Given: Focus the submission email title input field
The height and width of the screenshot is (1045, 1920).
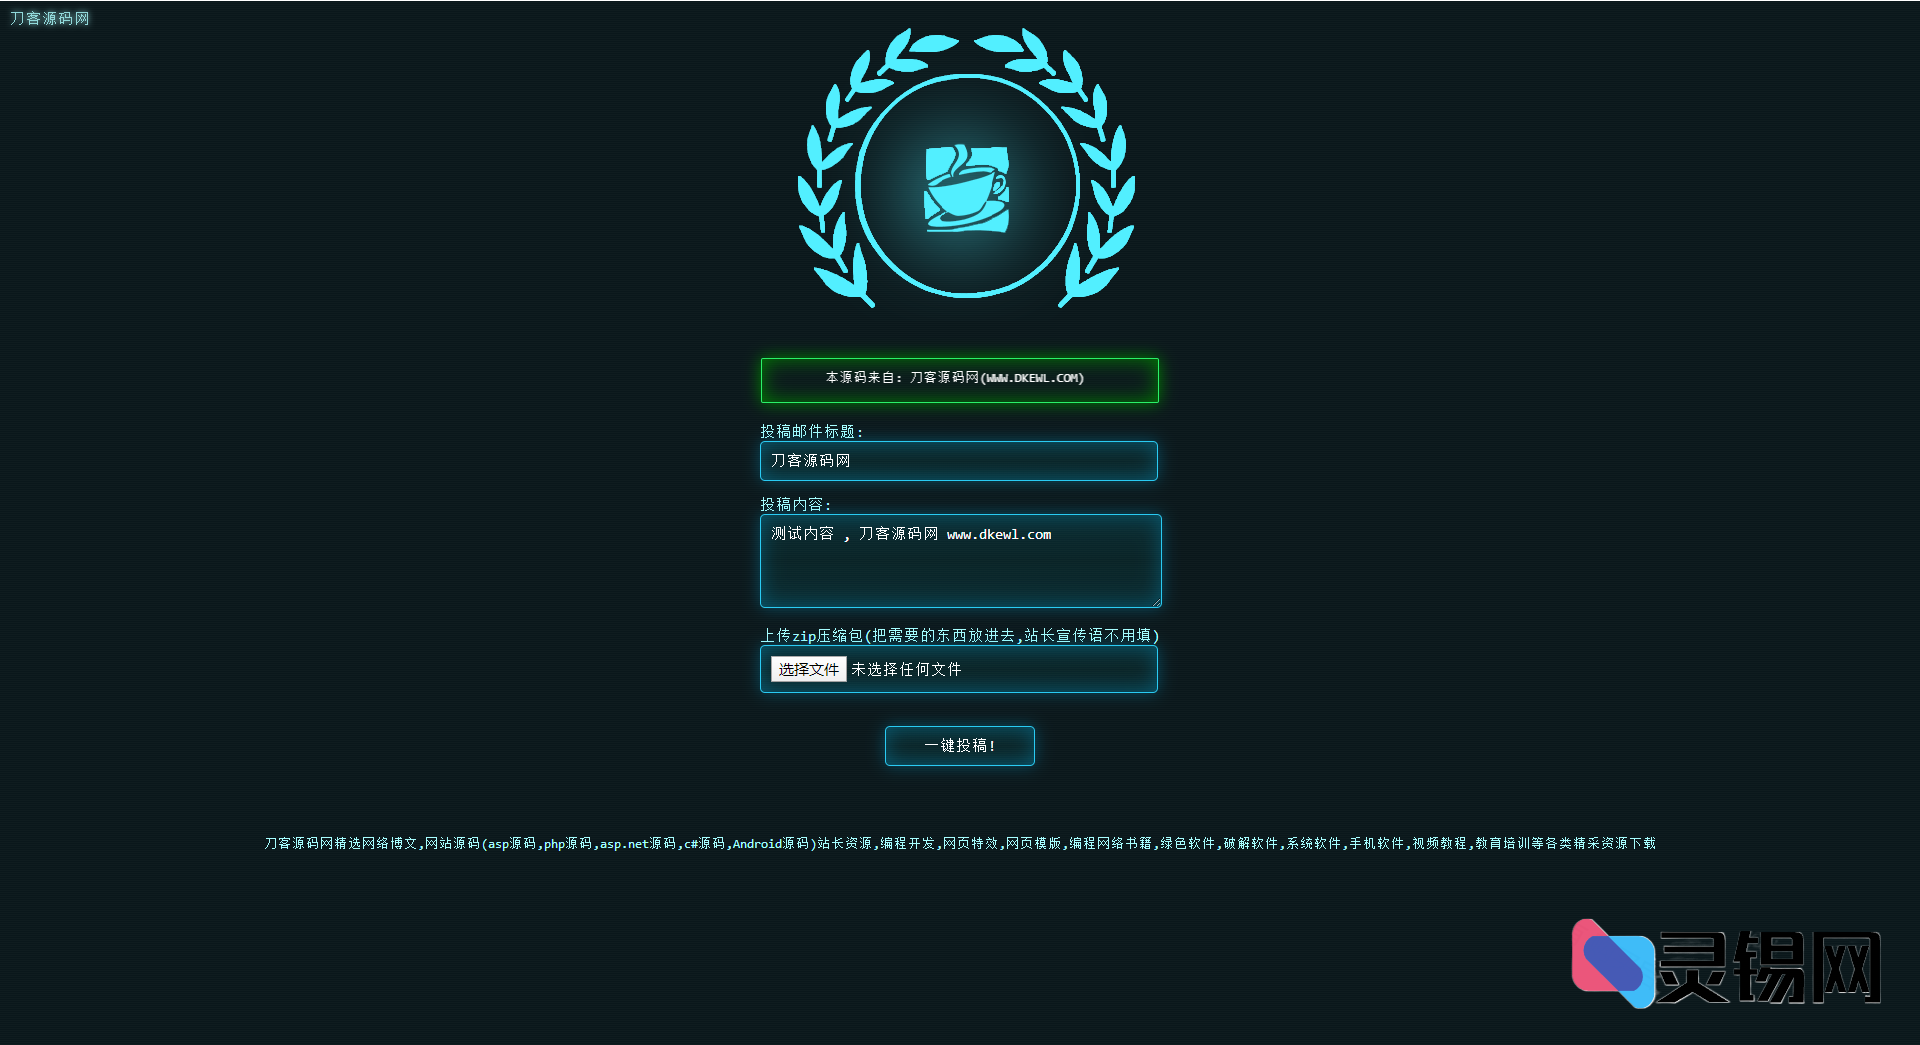Looking at the screenshot, I should coord(958,461).
